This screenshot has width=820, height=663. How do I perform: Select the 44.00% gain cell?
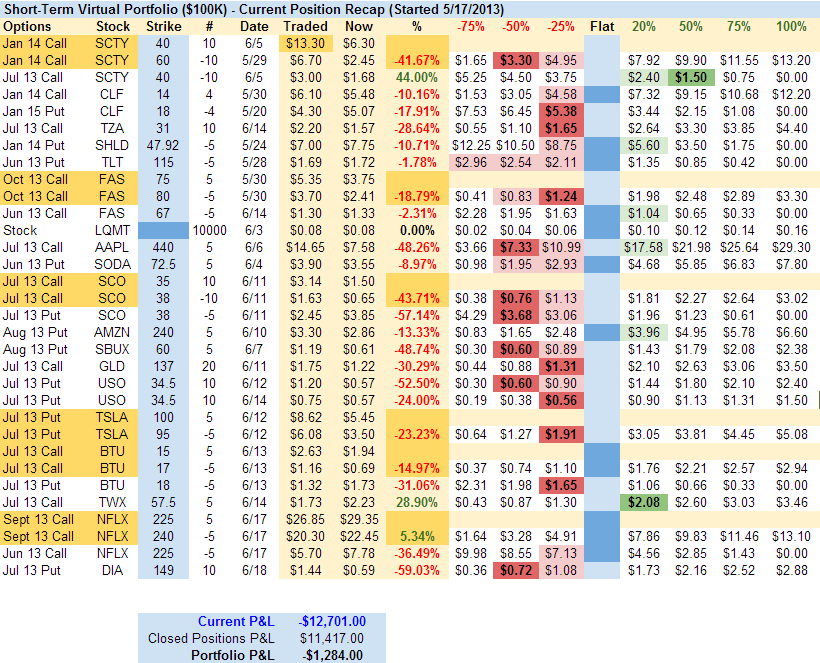point(417,76)
